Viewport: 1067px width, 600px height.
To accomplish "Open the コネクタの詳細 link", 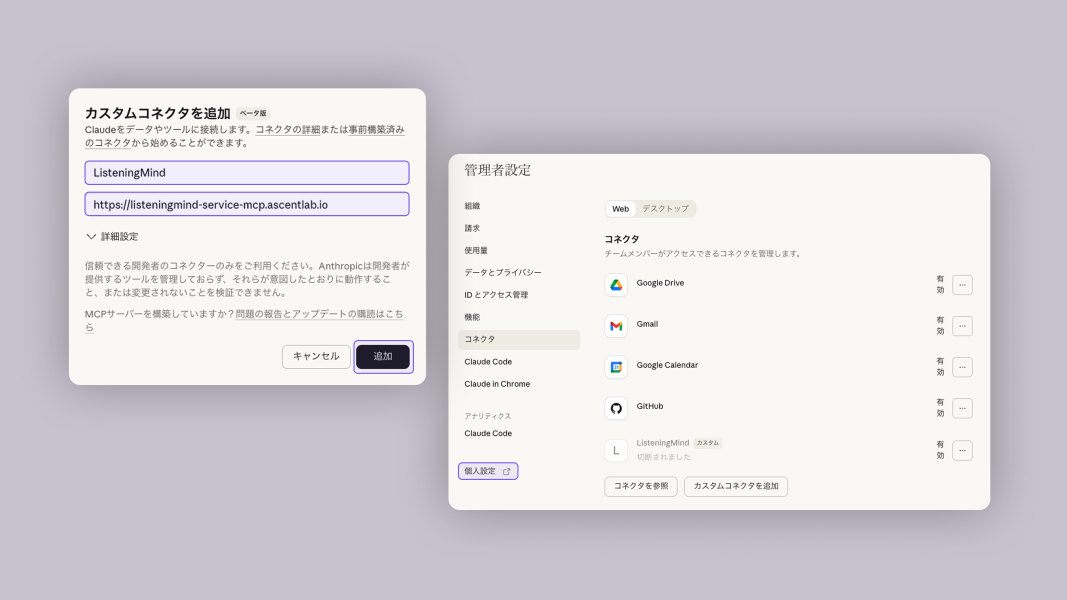I will 288,129.
